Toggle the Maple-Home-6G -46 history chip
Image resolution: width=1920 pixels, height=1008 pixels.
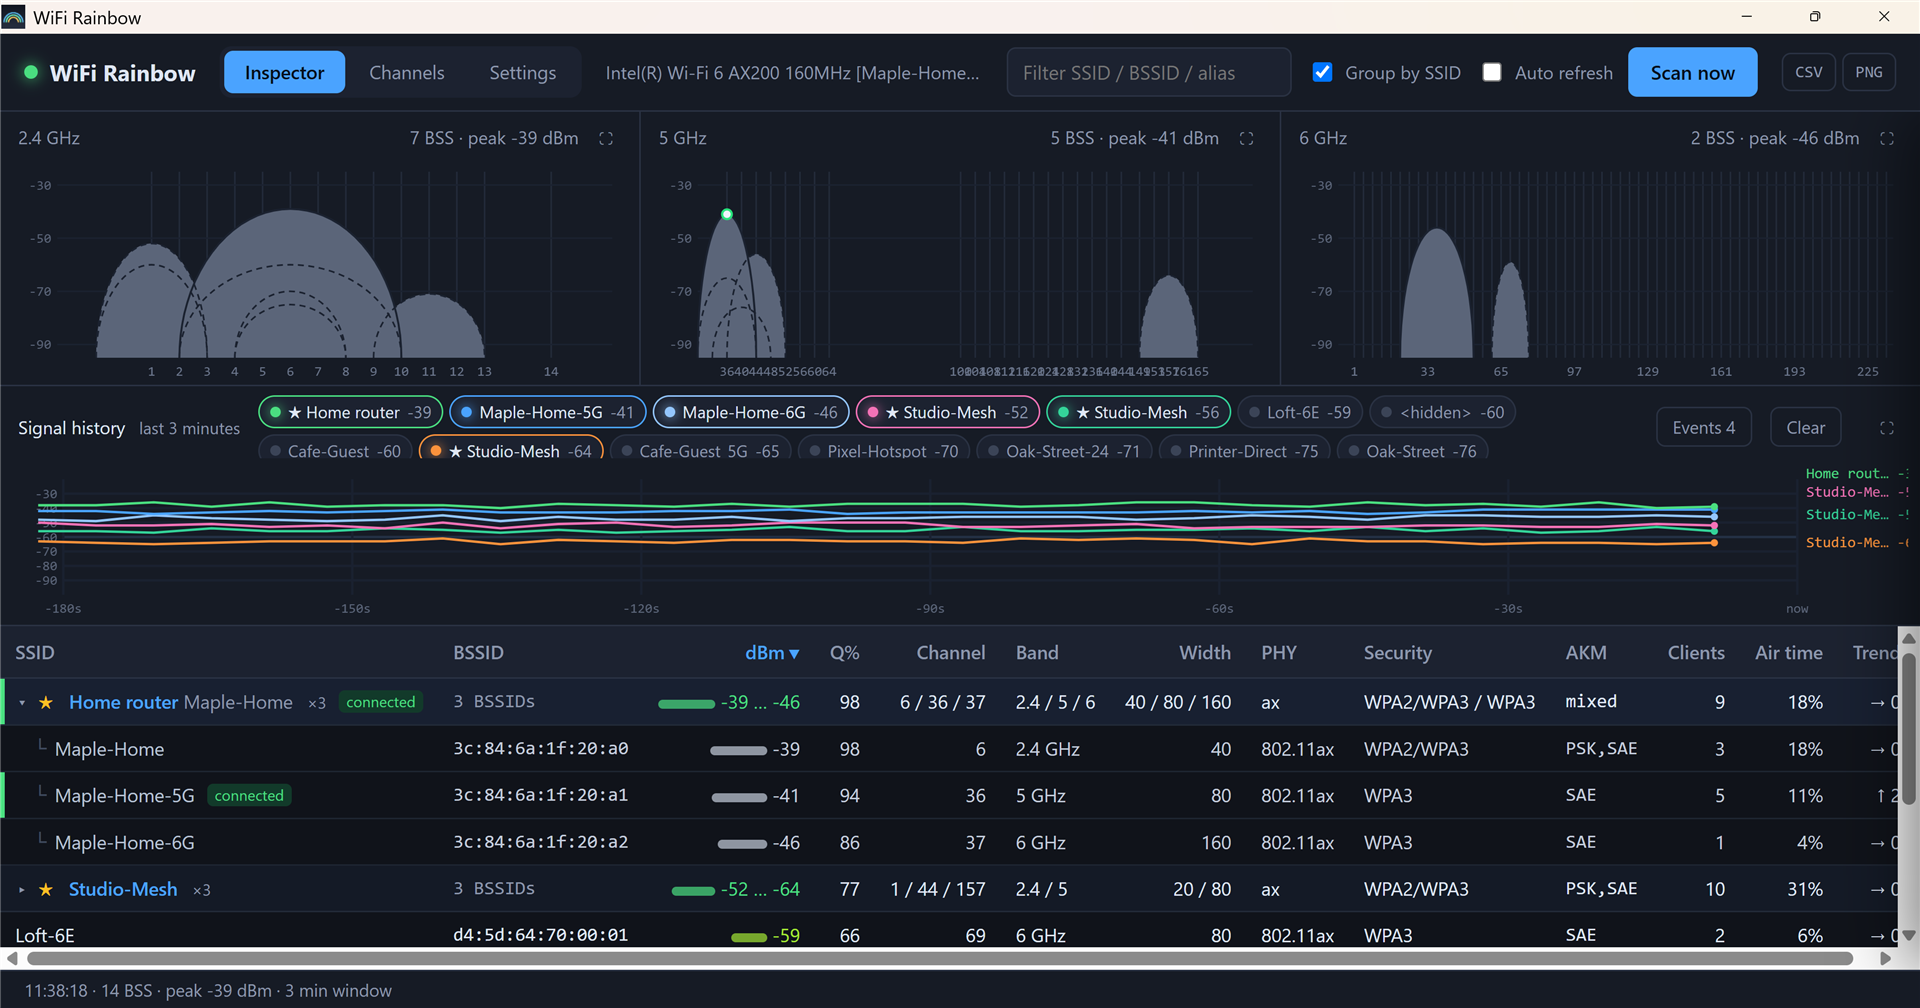(751, 412)
